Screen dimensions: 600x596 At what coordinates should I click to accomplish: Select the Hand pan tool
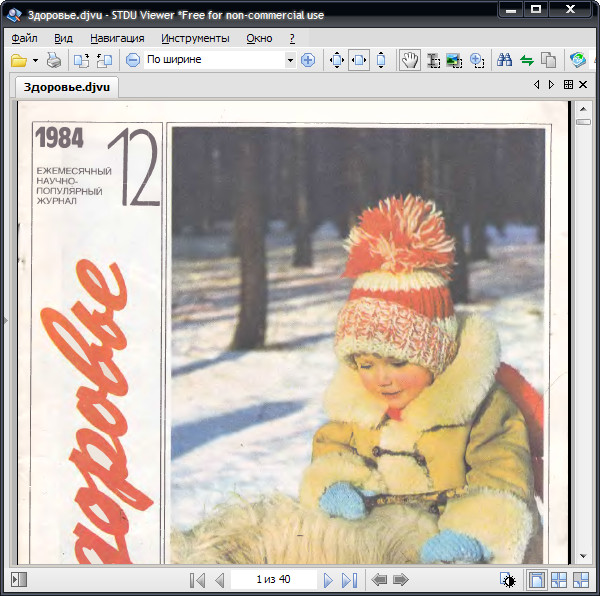click(x=410, y=60)
